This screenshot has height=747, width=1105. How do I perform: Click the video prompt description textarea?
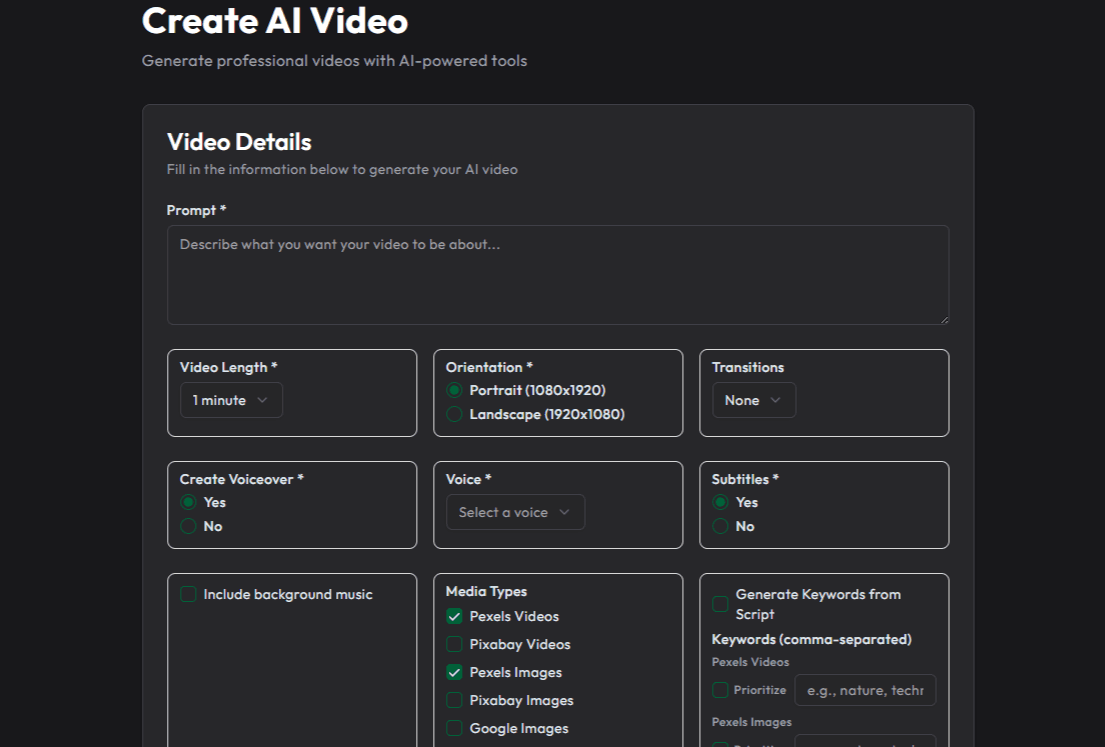557,275
